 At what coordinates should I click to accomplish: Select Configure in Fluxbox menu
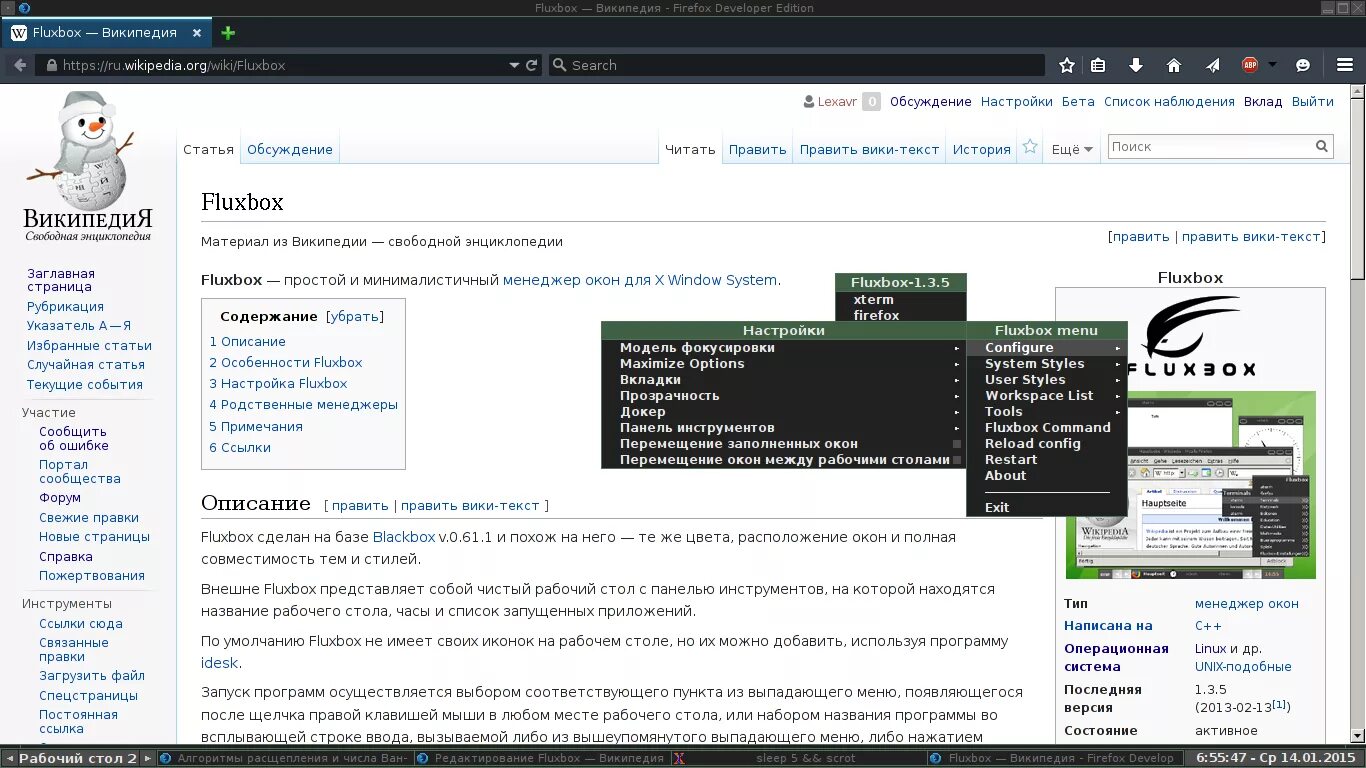[1047, 348]
